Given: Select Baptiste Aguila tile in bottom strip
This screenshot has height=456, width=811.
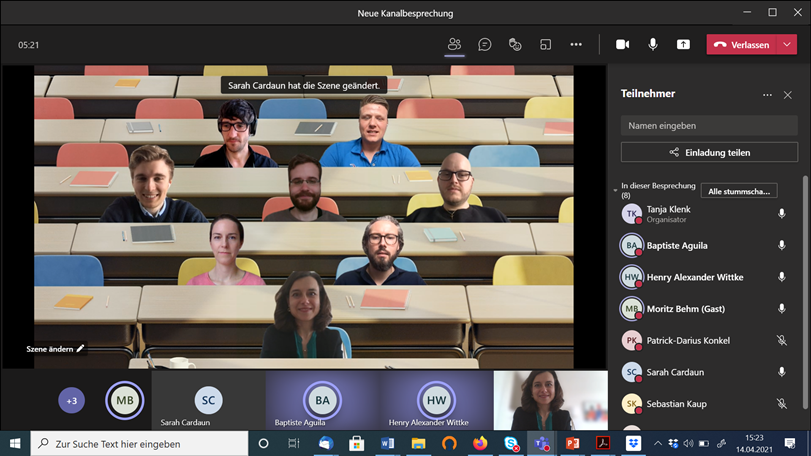Looking at the screenshot, I should (322, 400).
